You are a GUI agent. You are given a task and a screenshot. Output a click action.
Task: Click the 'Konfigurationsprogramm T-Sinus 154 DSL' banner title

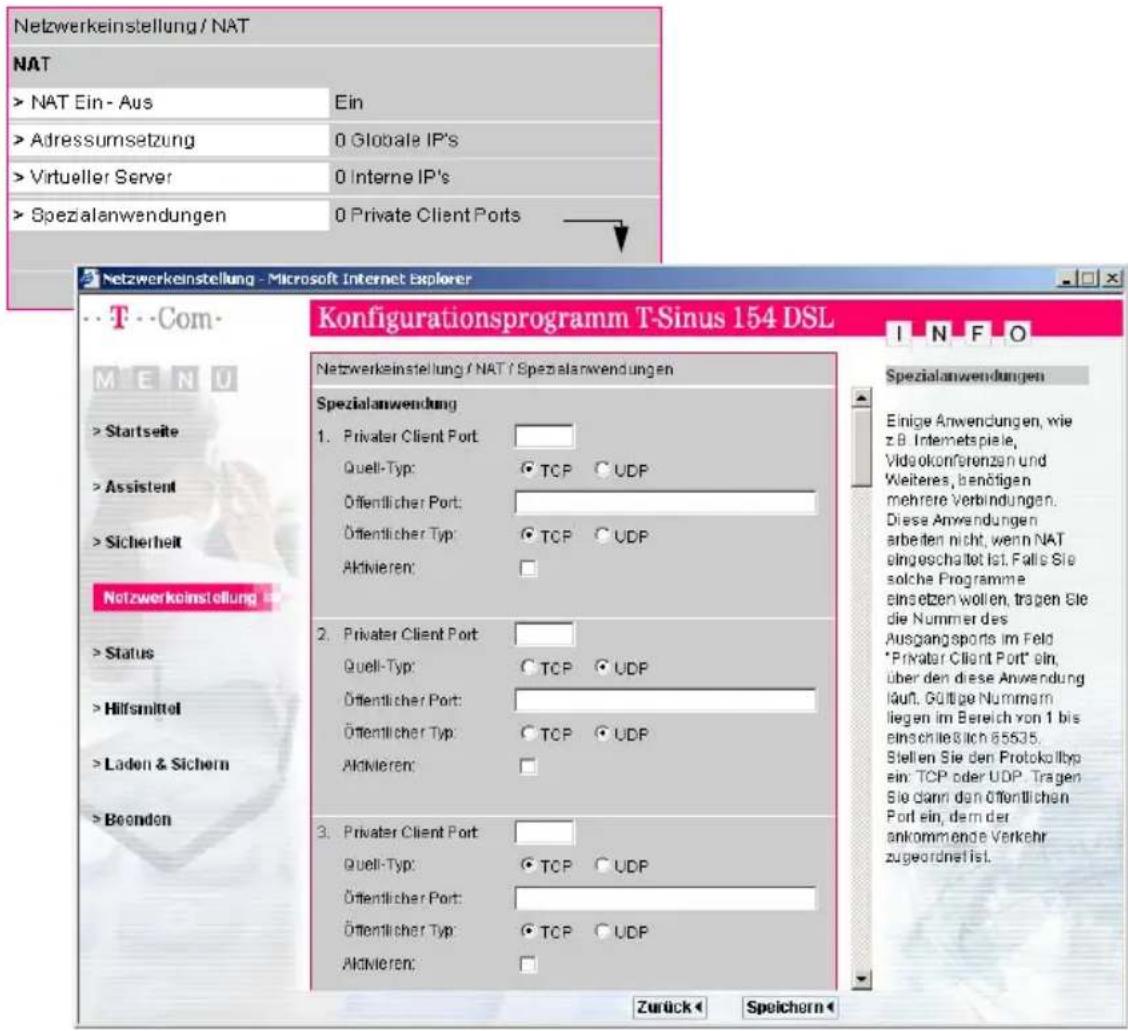(x=576, y=318)
